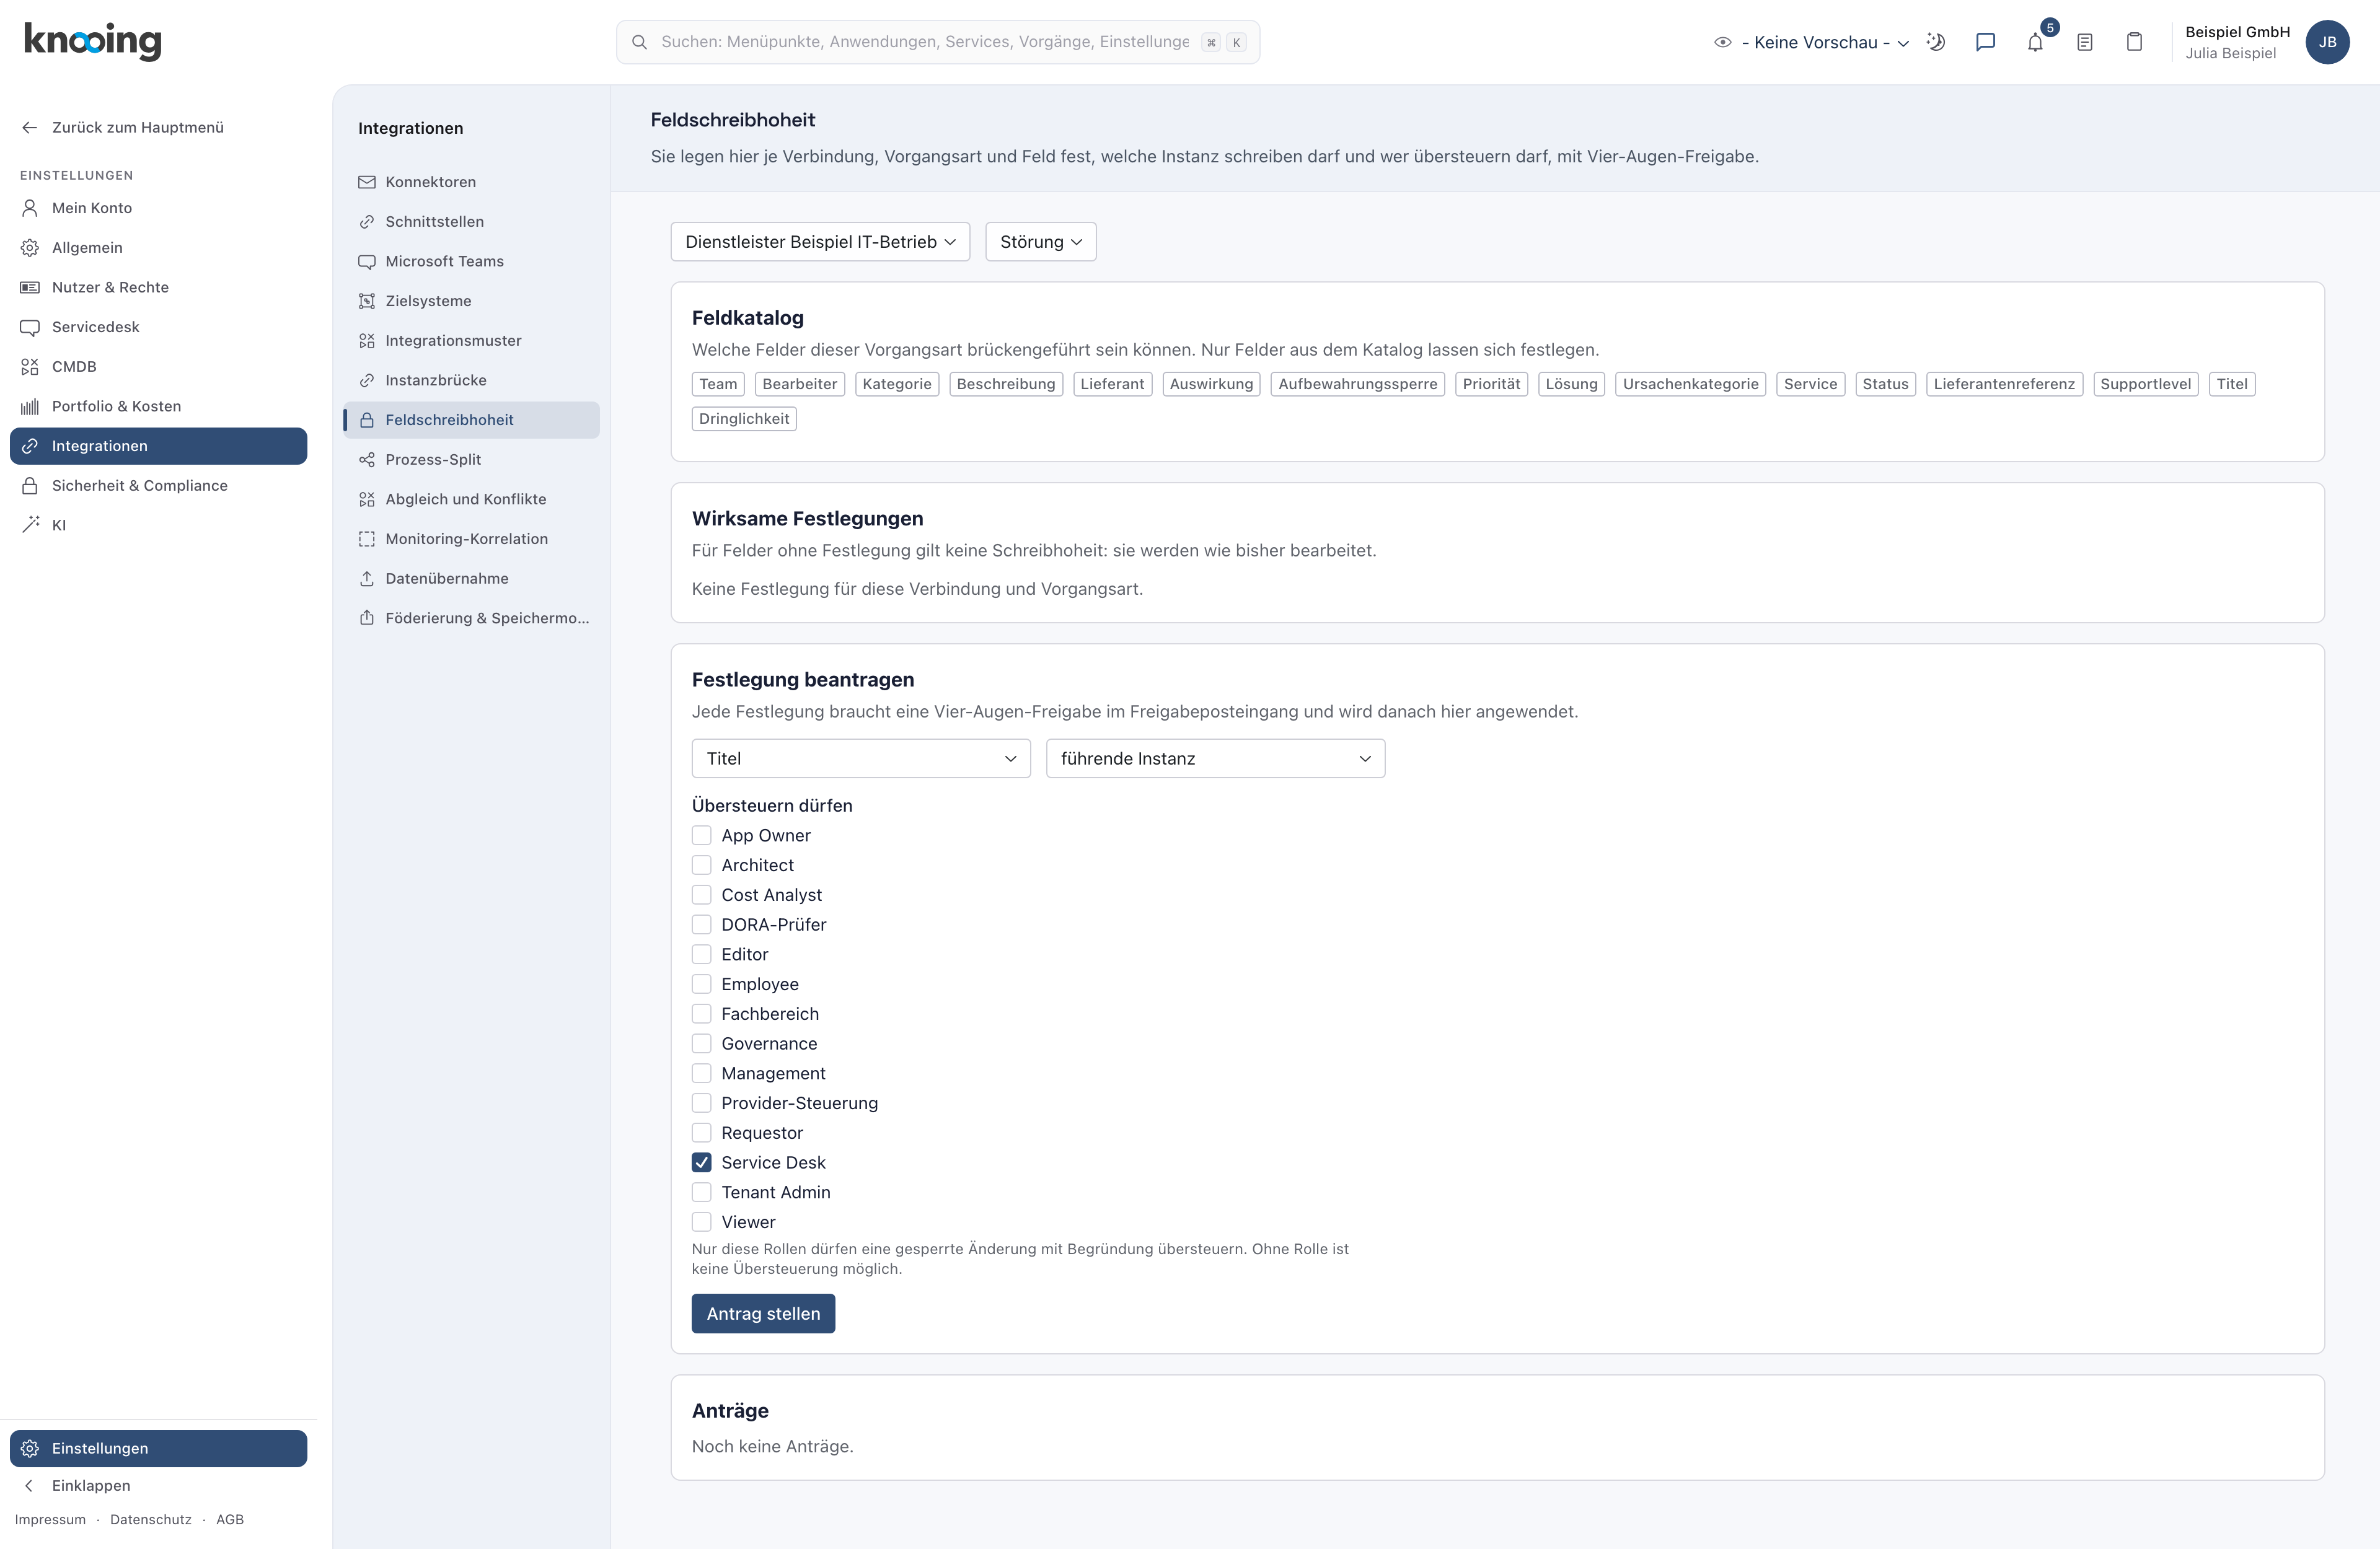The image size is (2380, 1549).
Task: Click the Portfolio & Kosten chart icon
Action: 30,406
